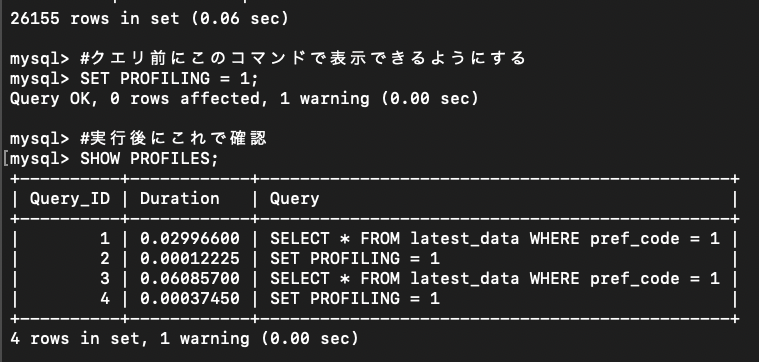Click the SELECT query in row 1
759x362 pixels.
click(495, 239)
